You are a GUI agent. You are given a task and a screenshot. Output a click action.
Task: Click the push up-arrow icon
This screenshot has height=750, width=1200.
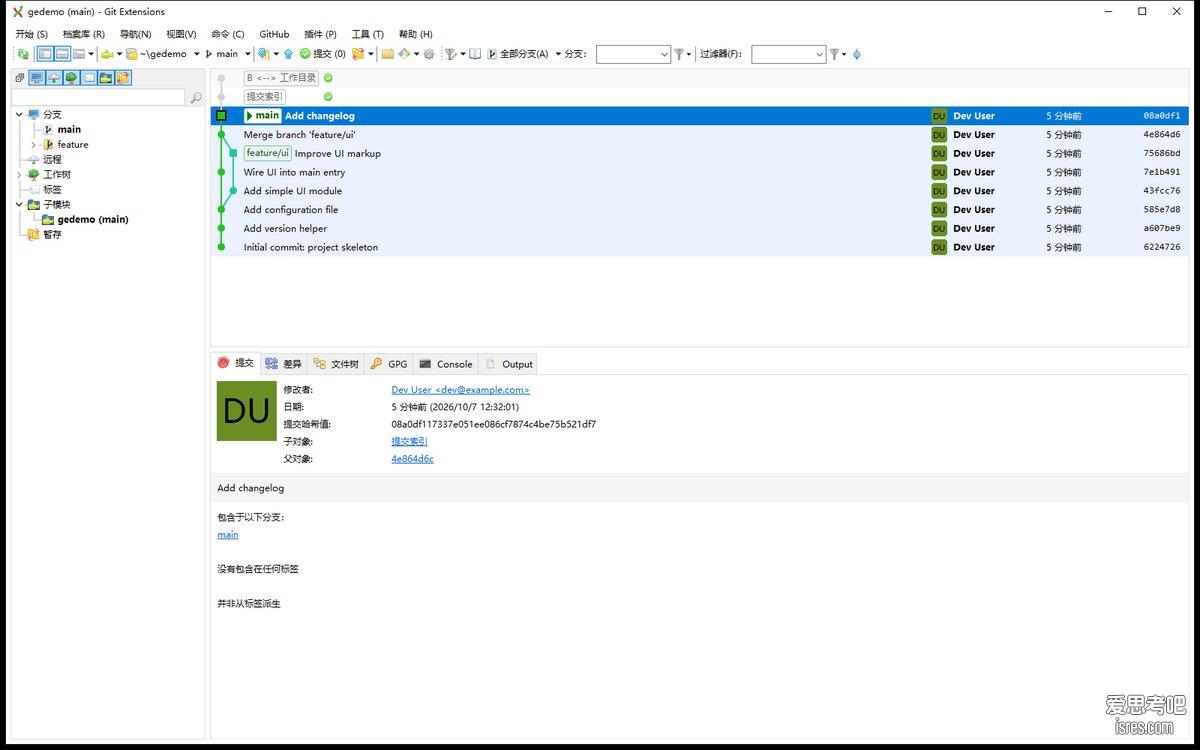[289, 54]
